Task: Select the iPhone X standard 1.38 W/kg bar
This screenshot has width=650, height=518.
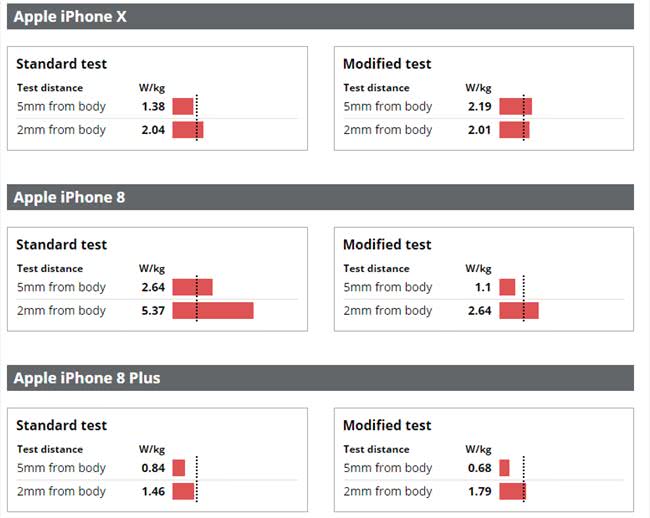Action: click(183, 107)
